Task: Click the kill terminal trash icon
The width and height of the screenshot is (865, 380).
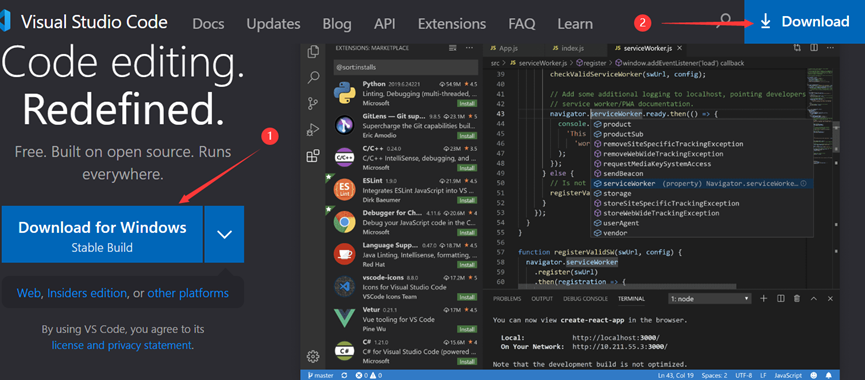Action: point(797,298)
